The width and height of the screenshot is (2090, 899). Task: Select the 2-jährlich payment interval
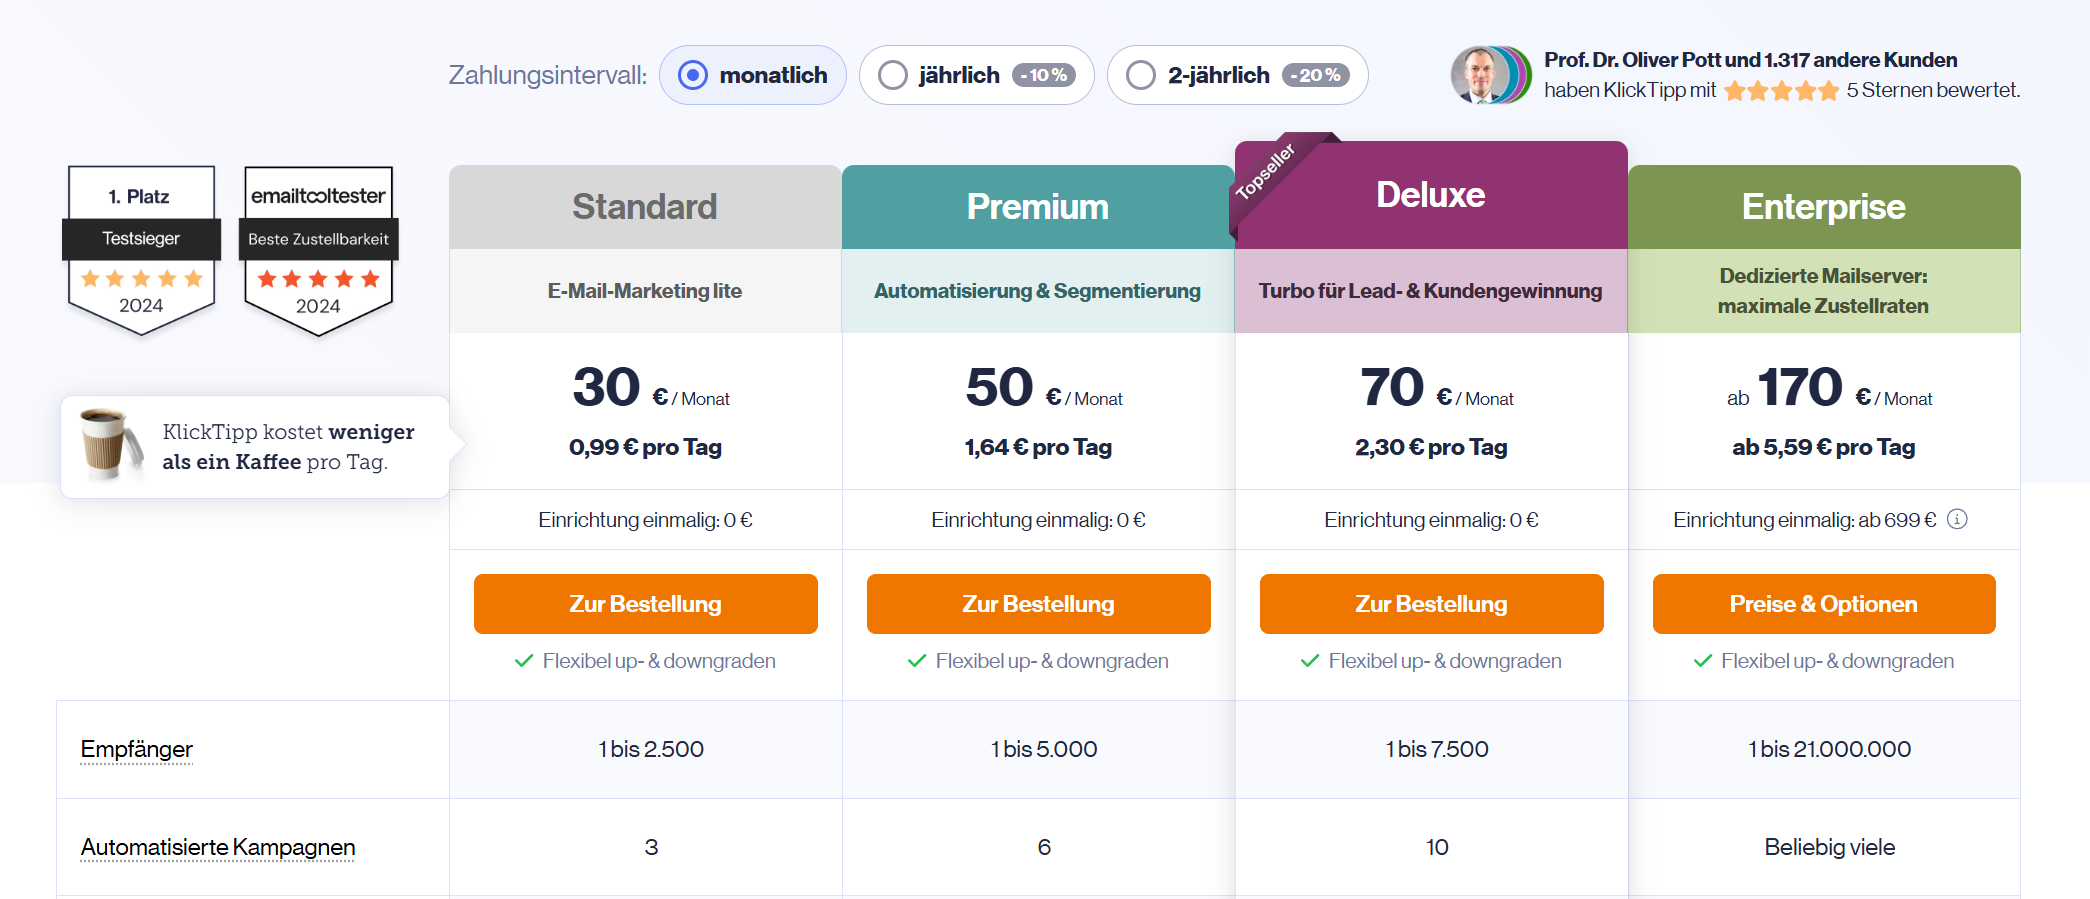[x=1237, y=75]
